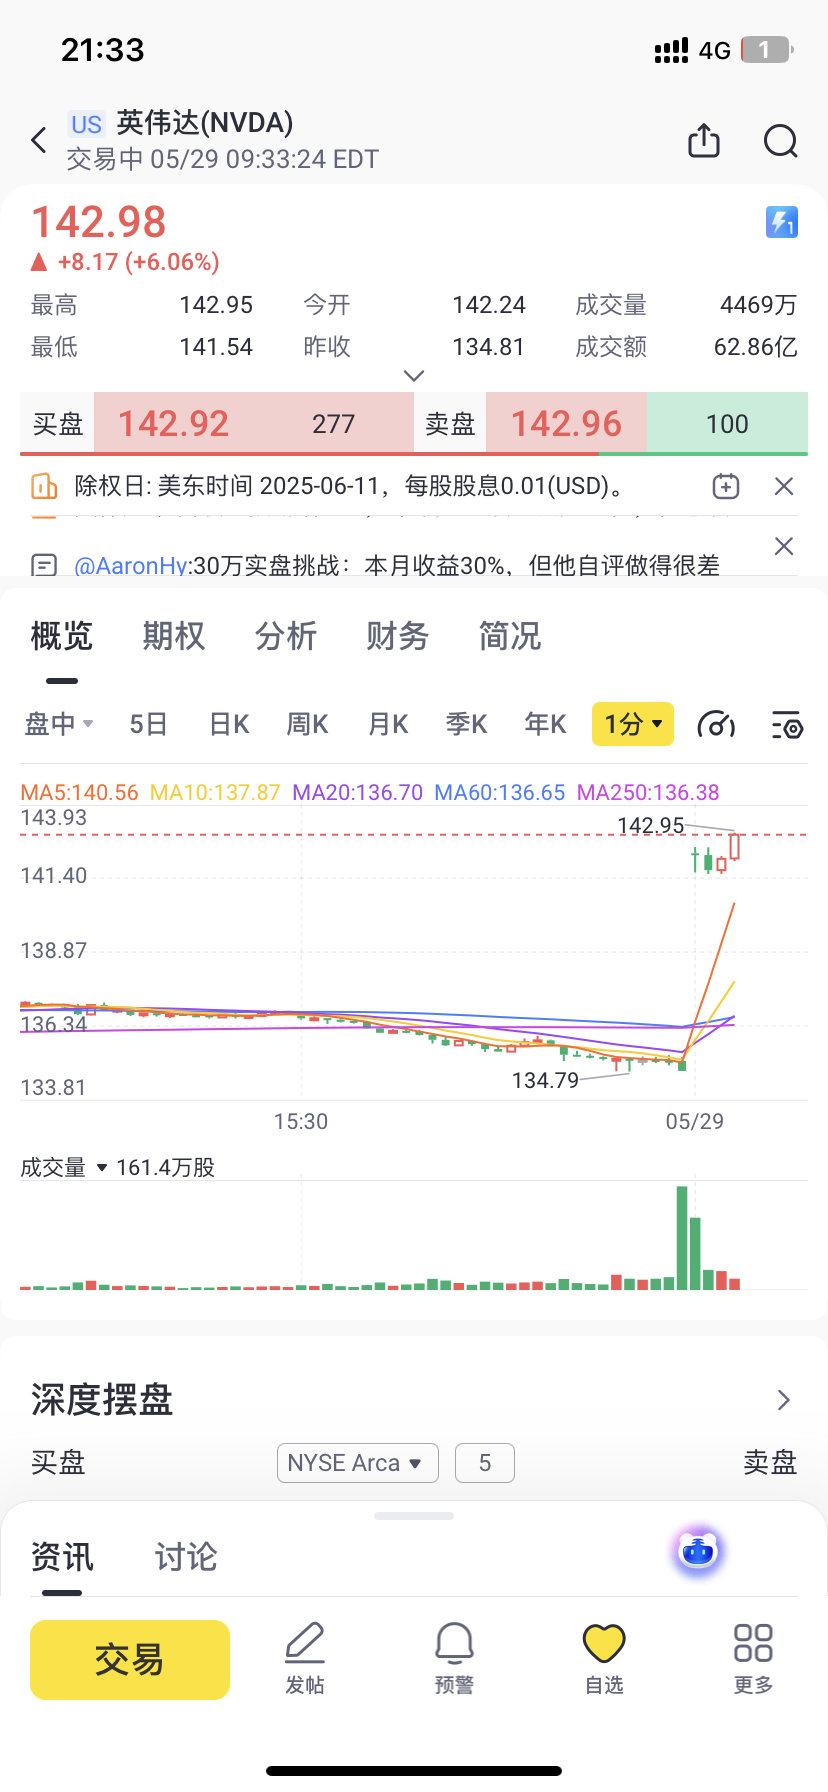Switch to 期权 tab
The height and width of the screenshot is (1792, 828).
(x=174, y=636)
